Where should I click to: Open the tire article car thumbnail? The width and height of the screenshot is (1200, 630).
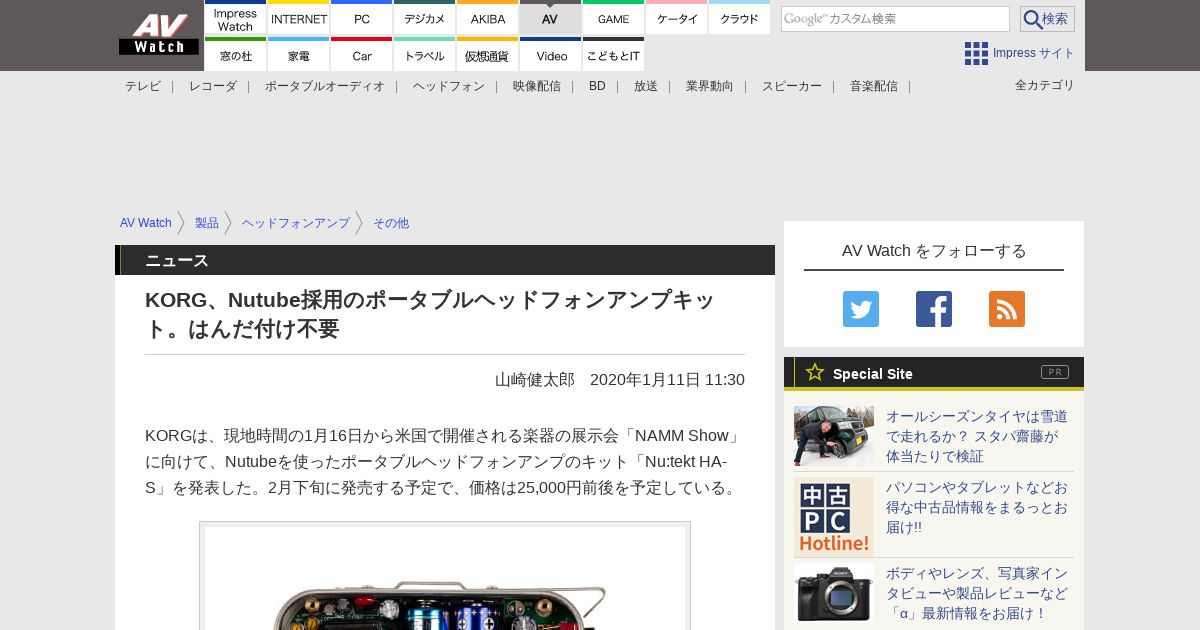pos(834,436)
